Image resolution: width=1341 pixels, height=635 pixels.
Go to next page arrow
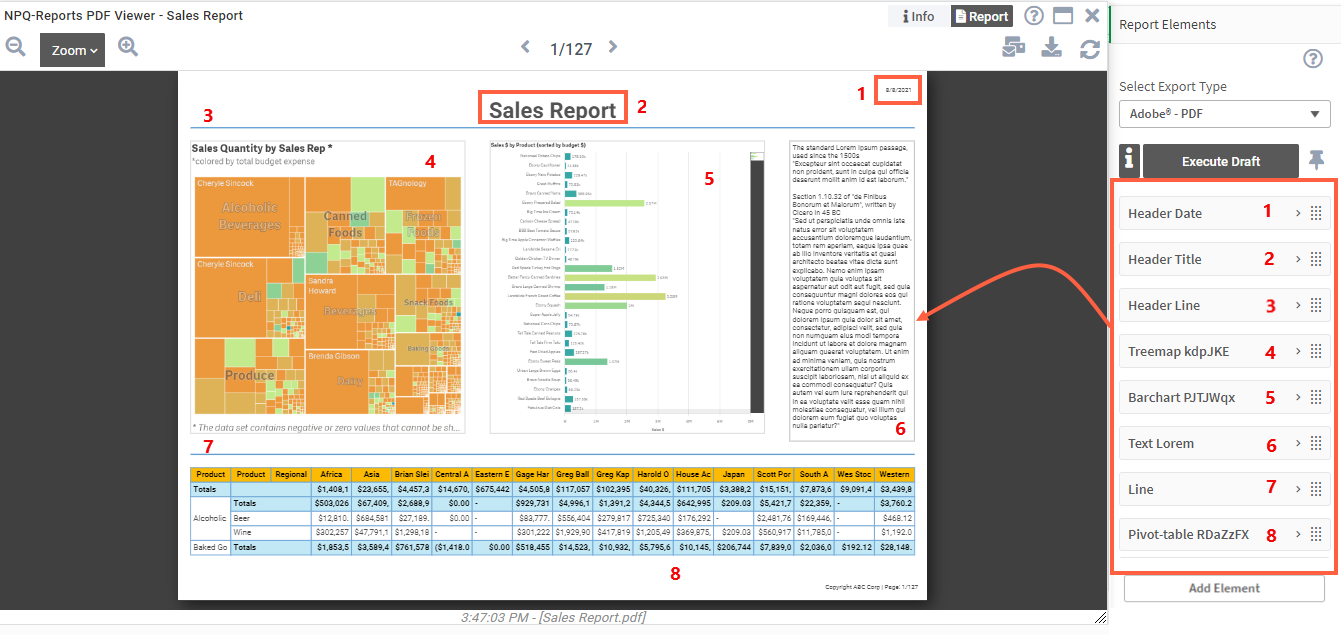click(x=613, y=47)
